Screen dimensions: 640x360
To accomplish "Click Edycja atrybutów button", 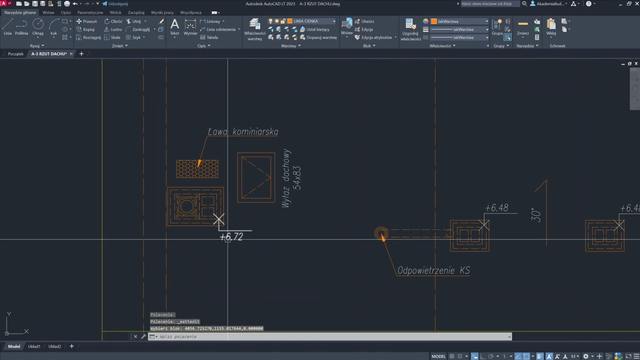I will tap(373, 38).
